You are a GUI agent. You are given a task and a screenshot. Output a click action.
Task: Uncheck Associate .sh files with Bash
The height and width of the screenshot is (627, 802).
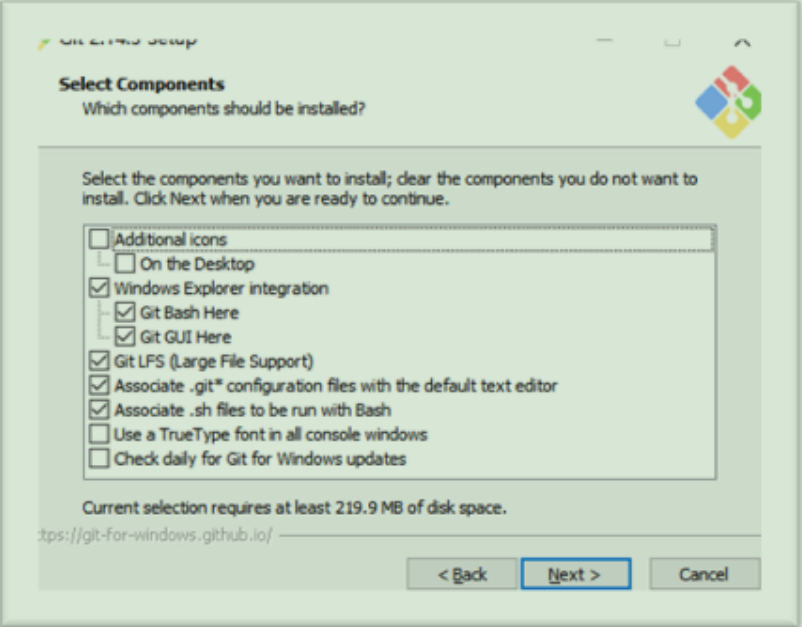point(99,410)
